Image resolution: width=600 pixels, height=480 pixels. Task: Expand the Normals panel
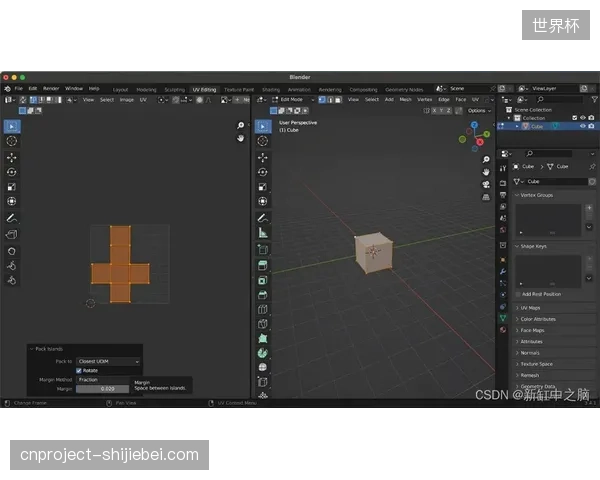pos(554,353)
